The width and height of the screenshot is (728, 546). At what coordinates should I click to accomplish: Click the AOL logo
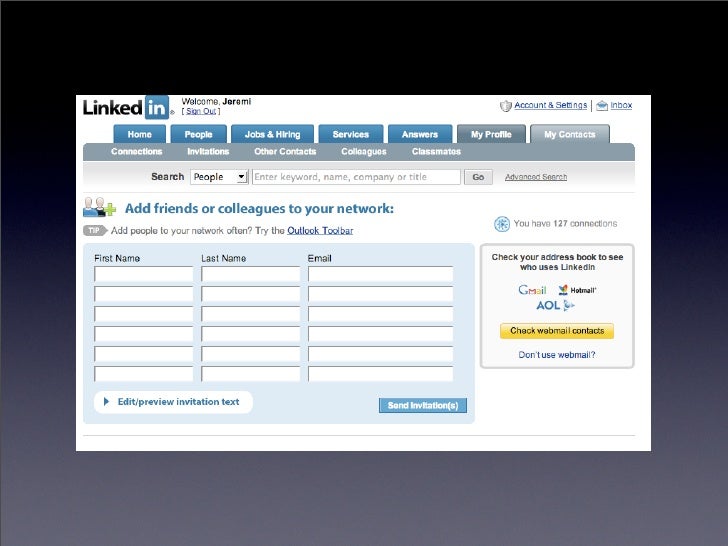click(555, 305)
